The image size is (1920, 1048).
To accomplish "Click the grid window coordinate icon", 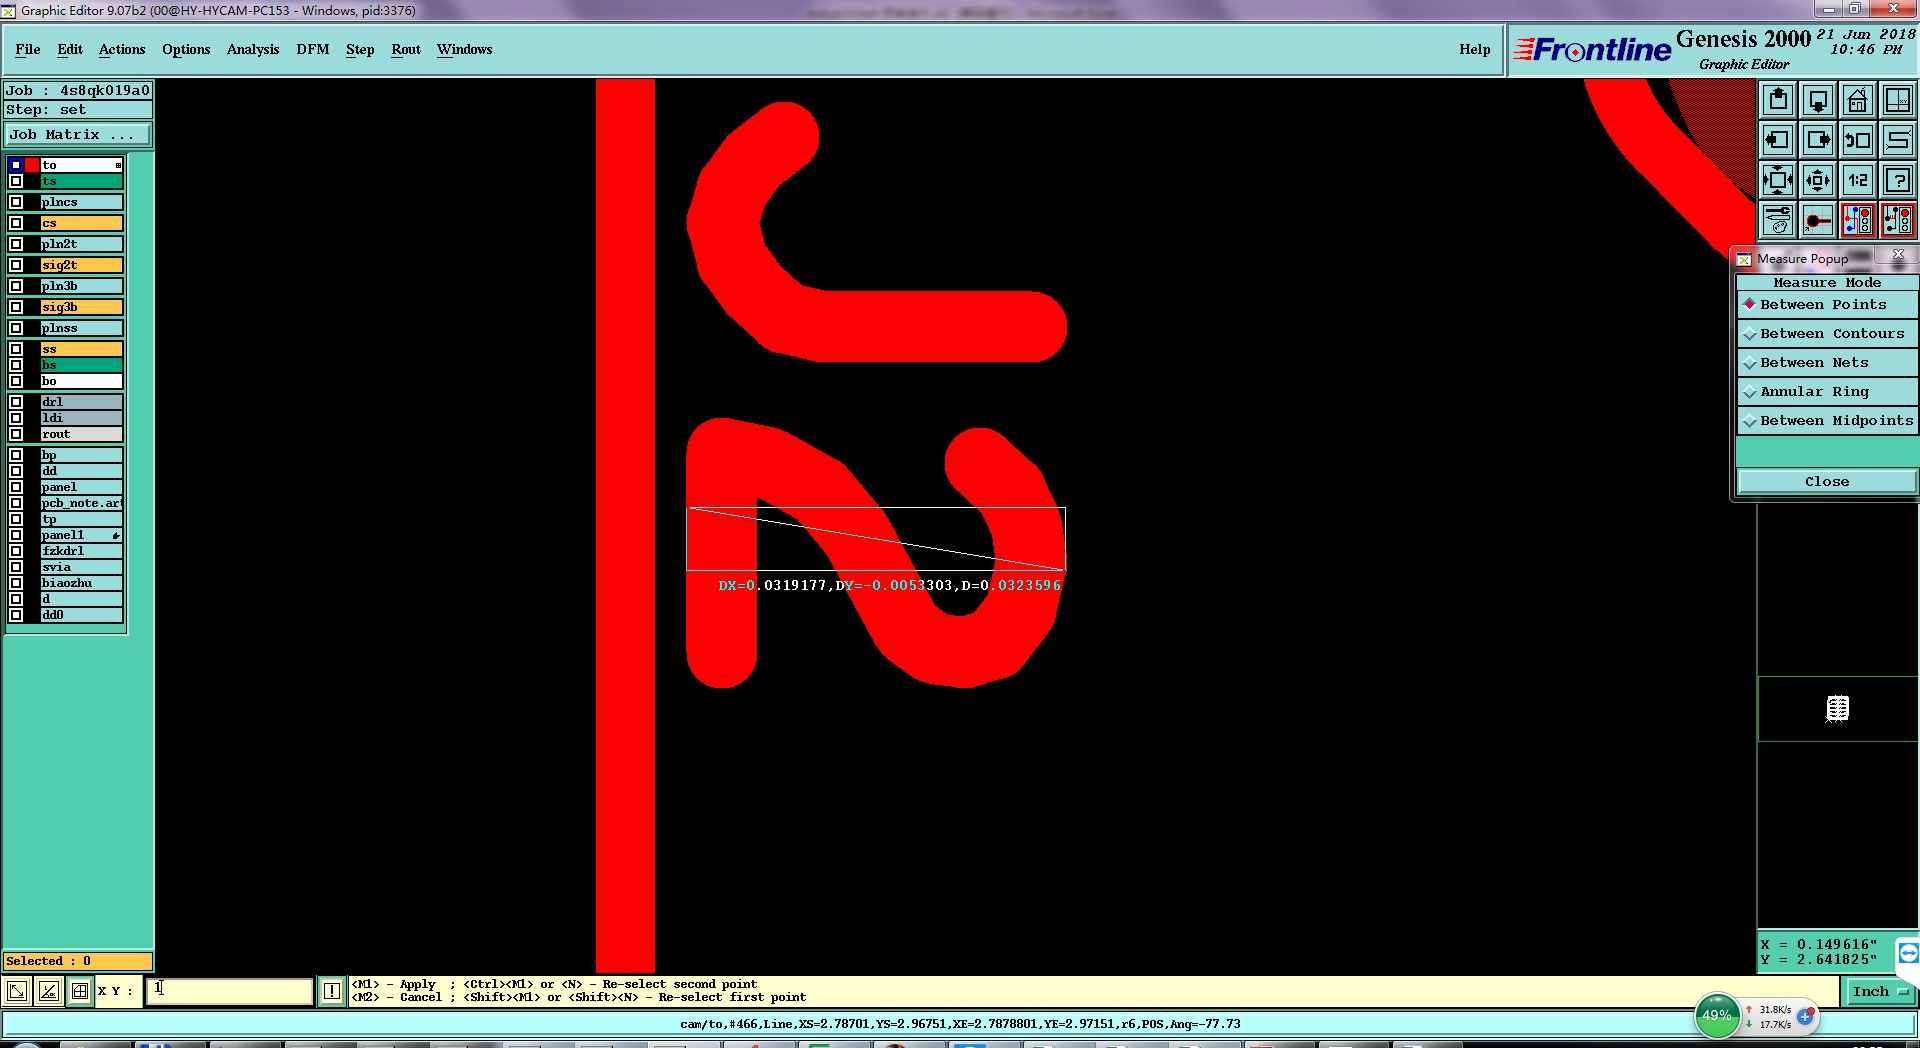I will [80, 991].
